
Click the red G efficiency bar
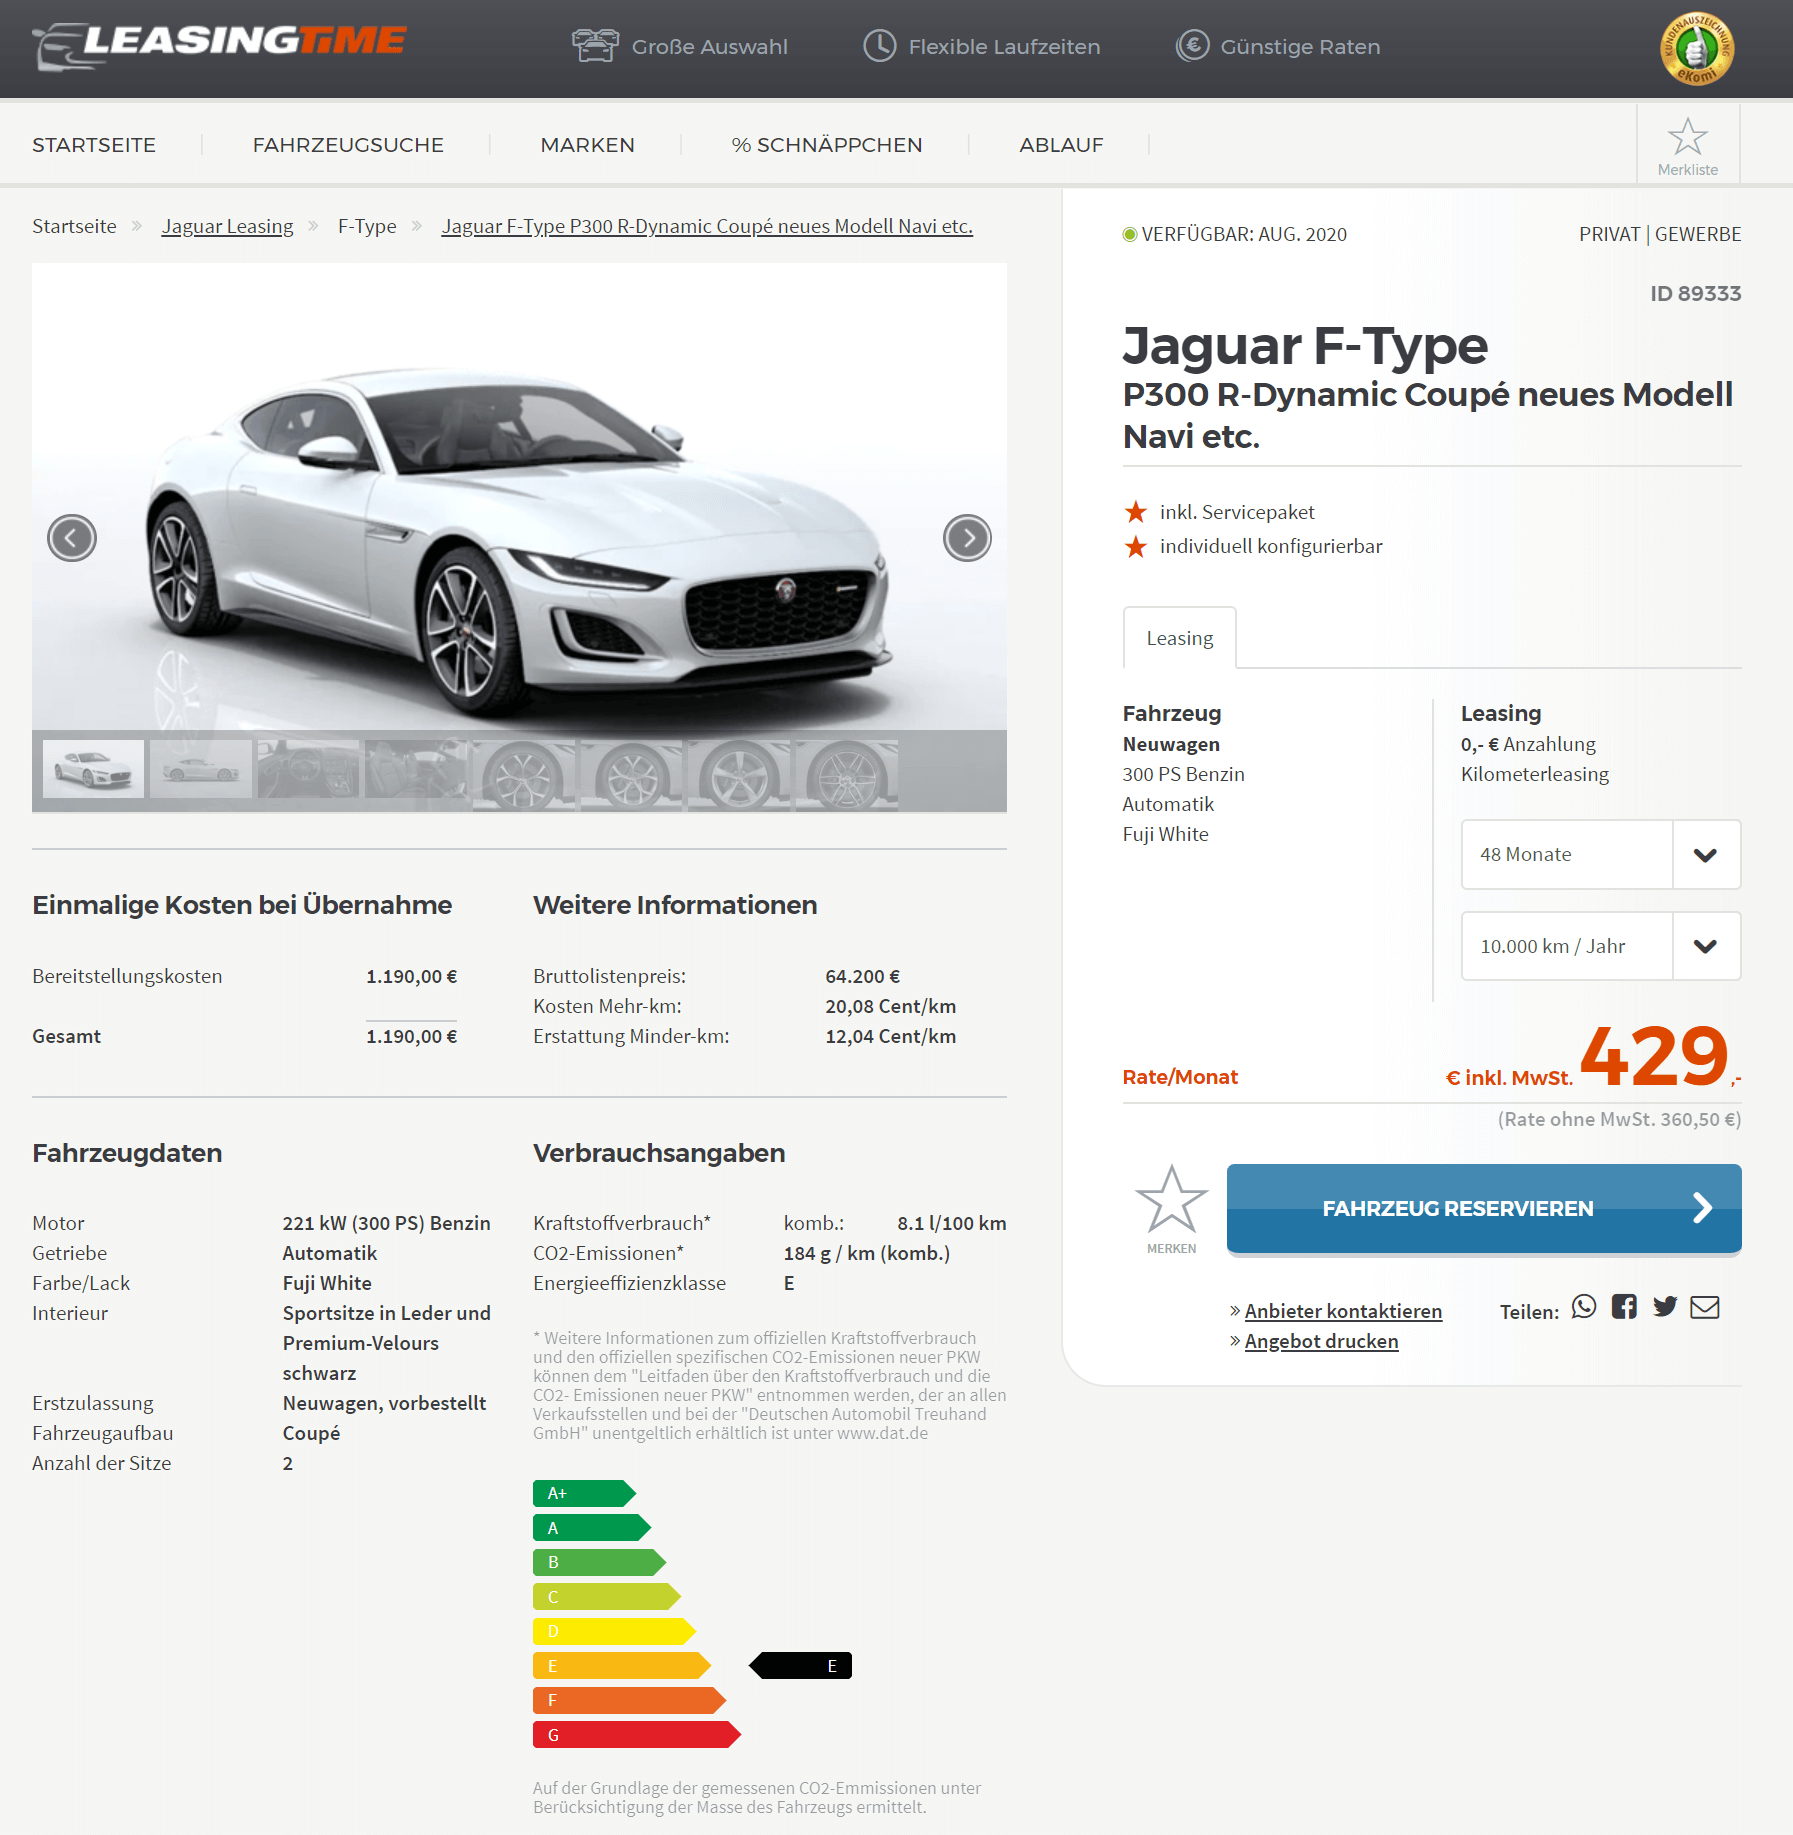[637, 1735]
